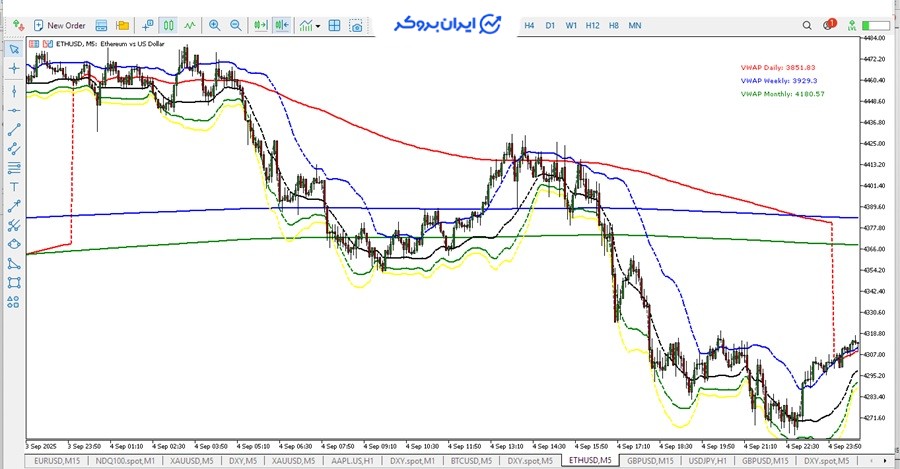Toggle candlestick chart mode
This screenshot has width=900, height=469.
[168, 25]
